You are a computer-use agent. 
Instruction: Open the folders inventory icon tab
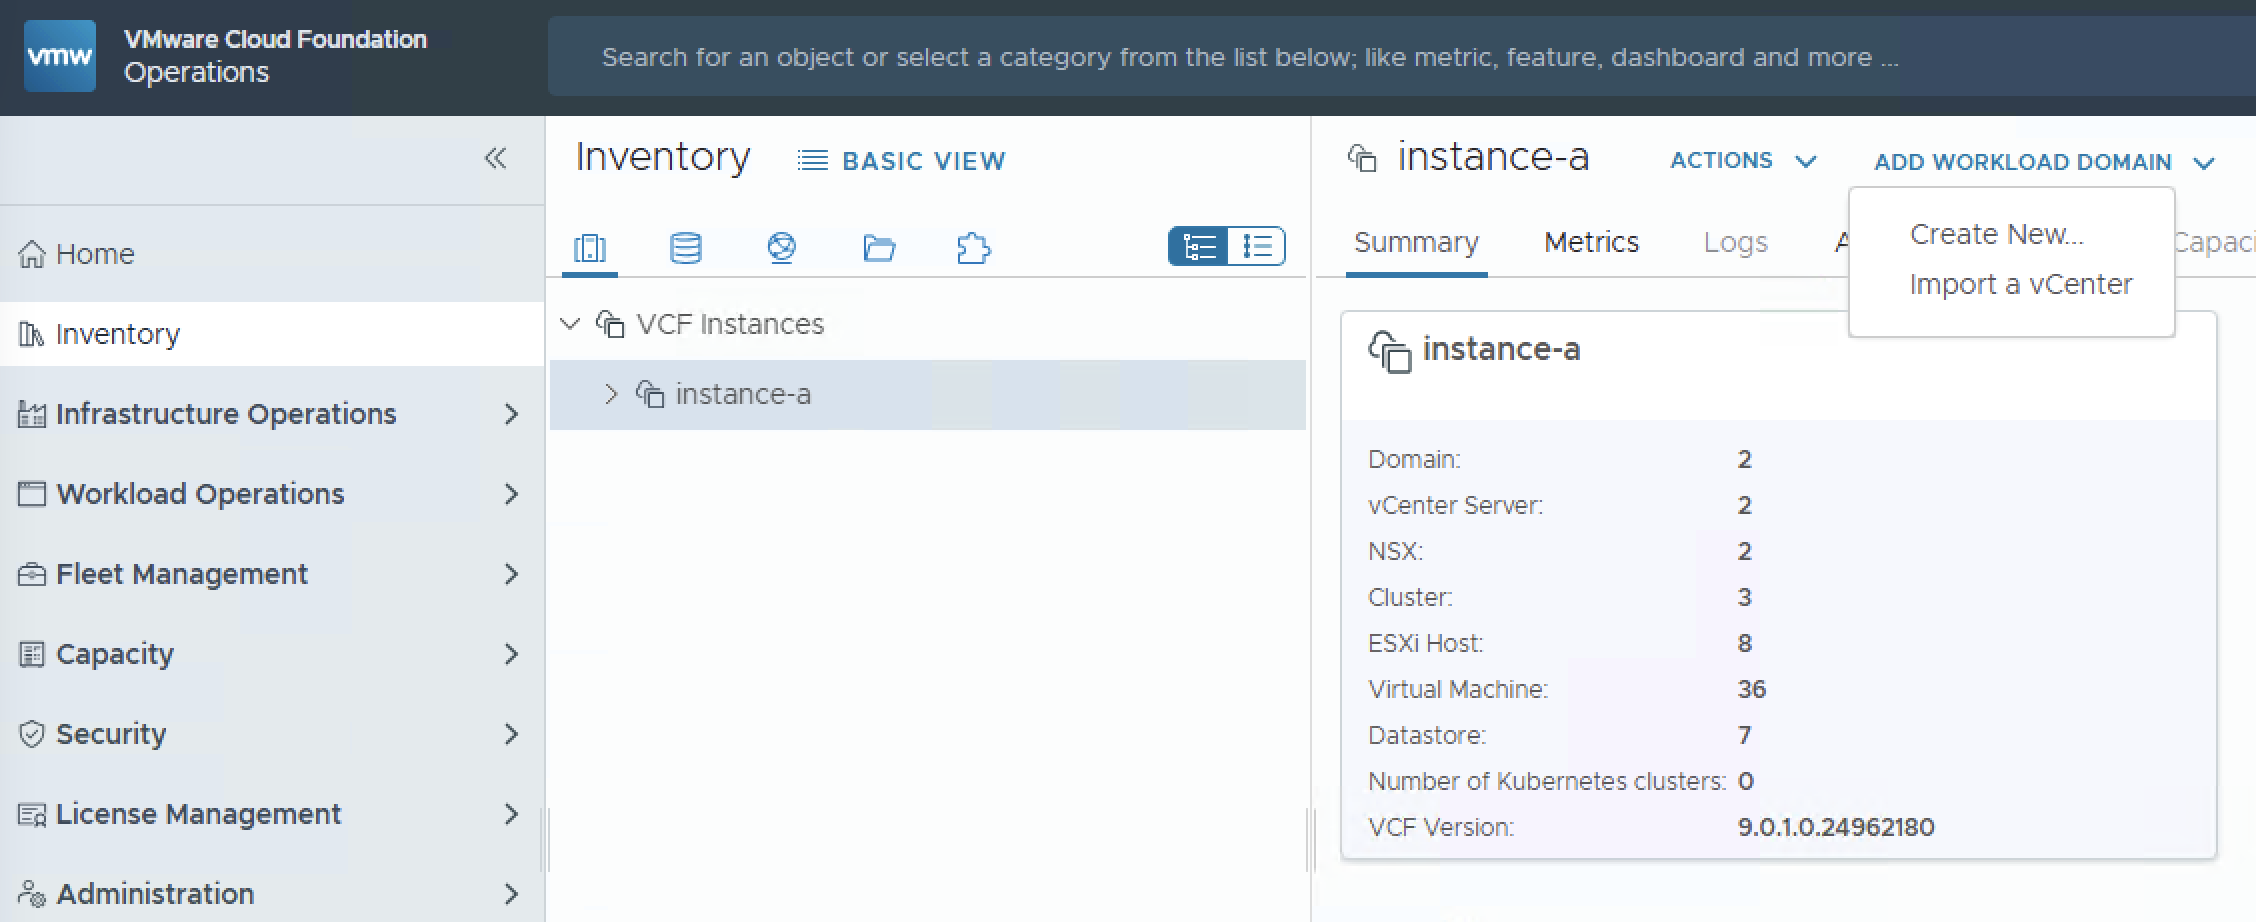(x=878, y=247)
